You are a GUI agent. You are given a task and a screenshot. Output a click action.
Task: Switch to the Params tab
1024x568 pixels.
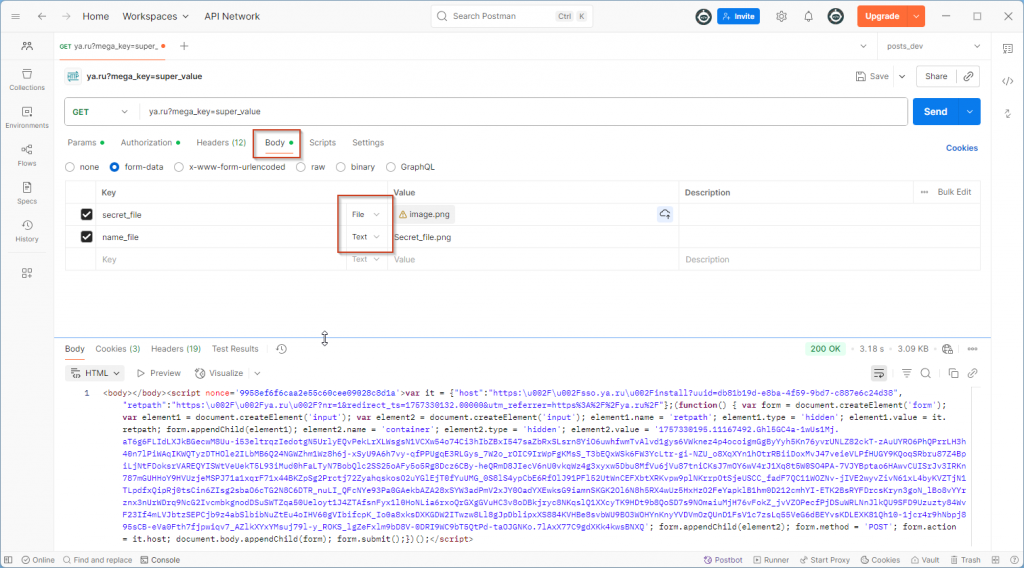(86, 142)
